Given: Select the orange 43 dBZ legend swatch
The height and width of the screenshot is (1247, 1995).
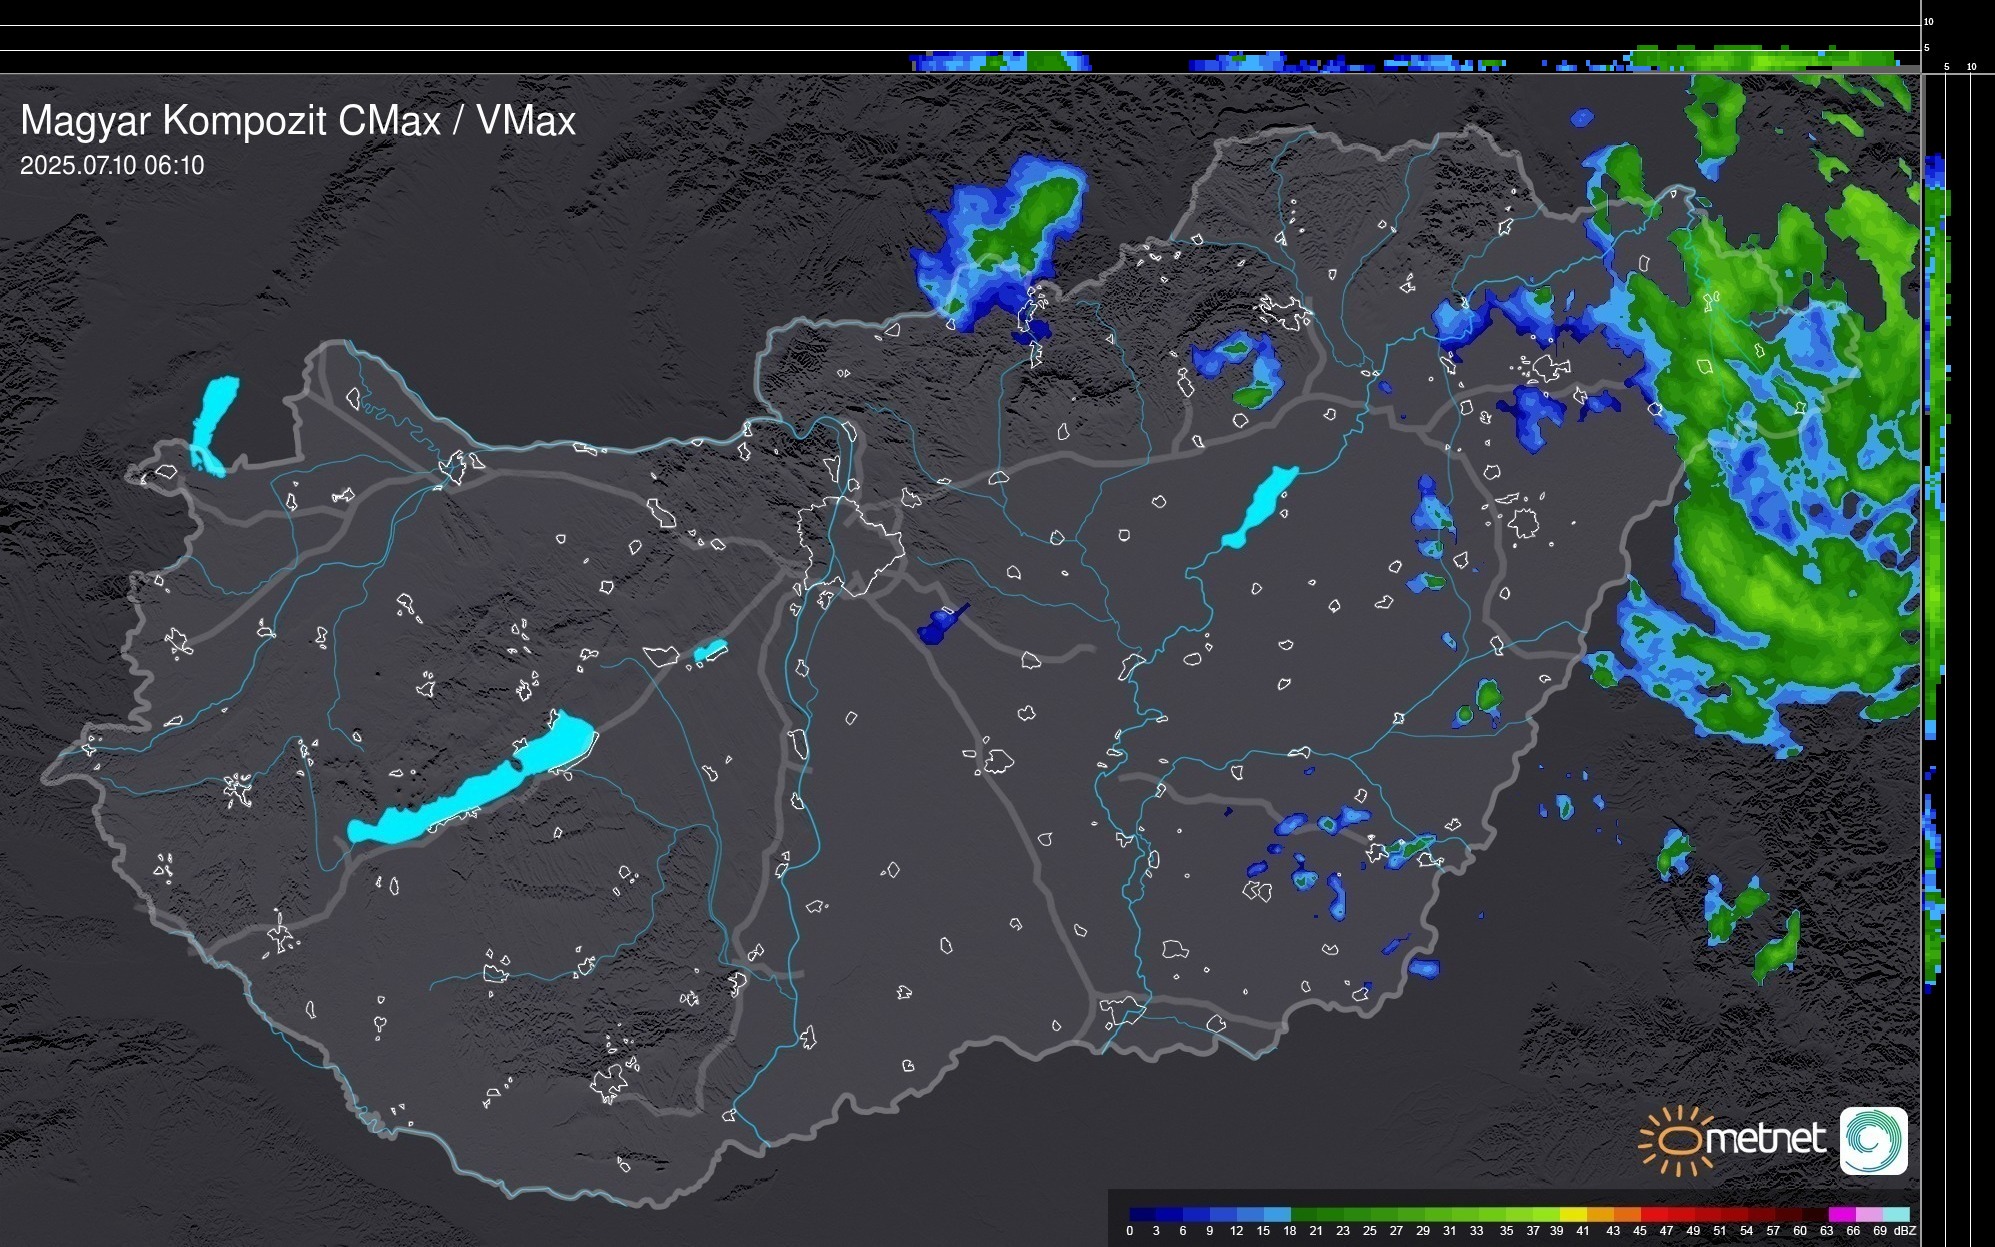Looking at the screenshot, I should click(1627, 1214).
